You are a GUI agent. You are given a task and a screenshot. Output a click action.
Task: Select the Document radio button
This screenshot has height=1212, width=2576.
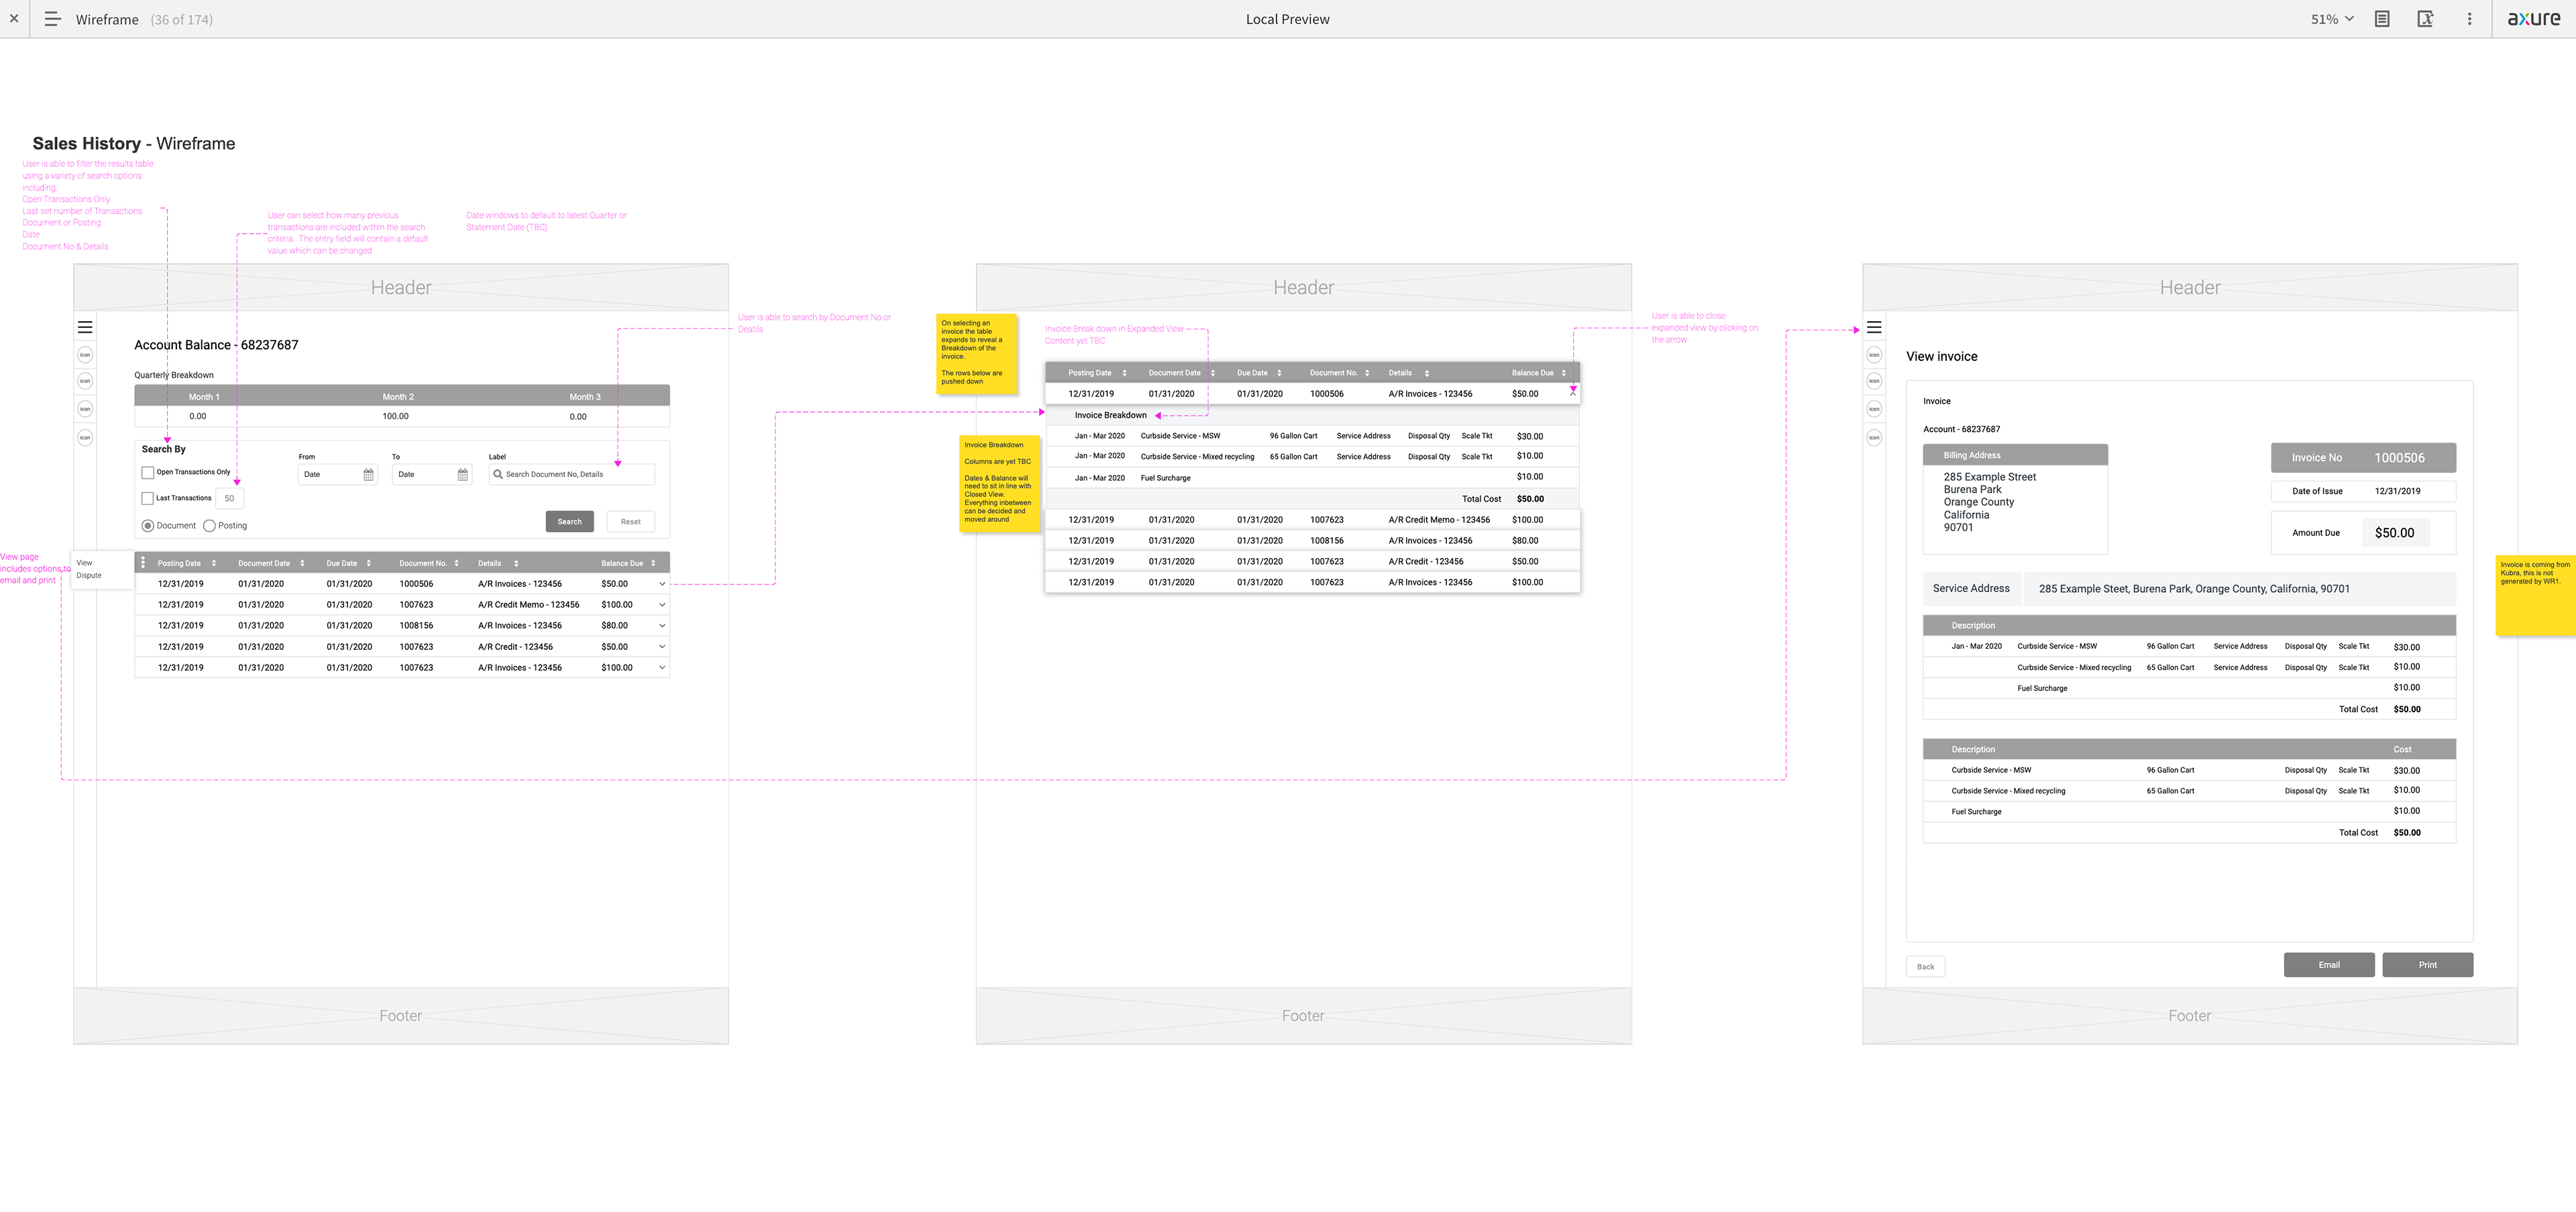[148, 526]
